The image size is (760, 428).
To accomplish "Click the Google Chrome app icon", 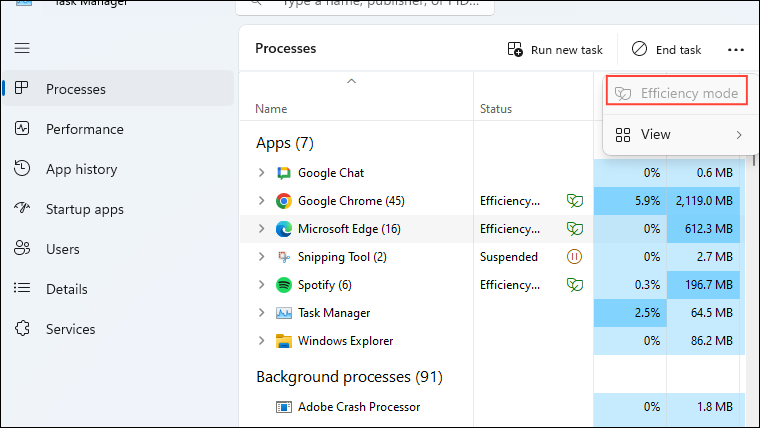I will point(284,201).
